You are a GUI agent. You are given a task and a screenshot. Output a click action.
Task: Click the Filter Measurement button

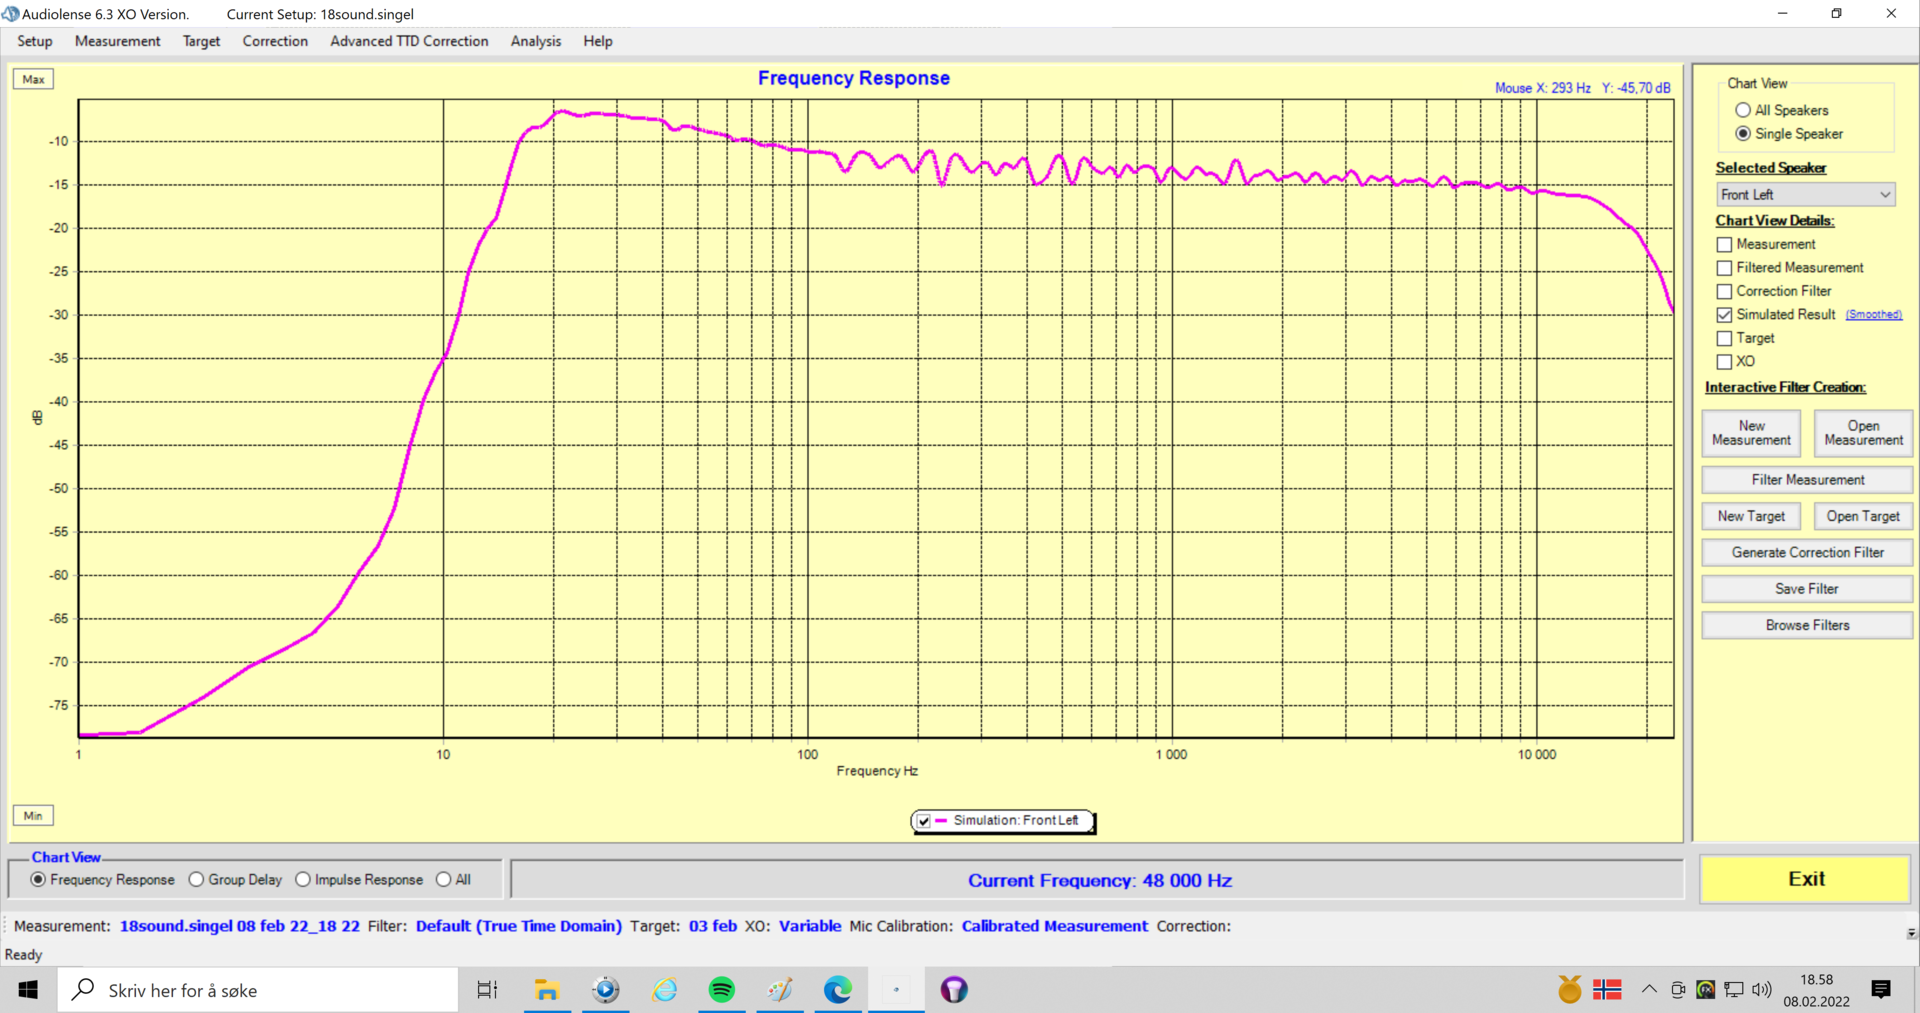click(x=1807, y=480)
